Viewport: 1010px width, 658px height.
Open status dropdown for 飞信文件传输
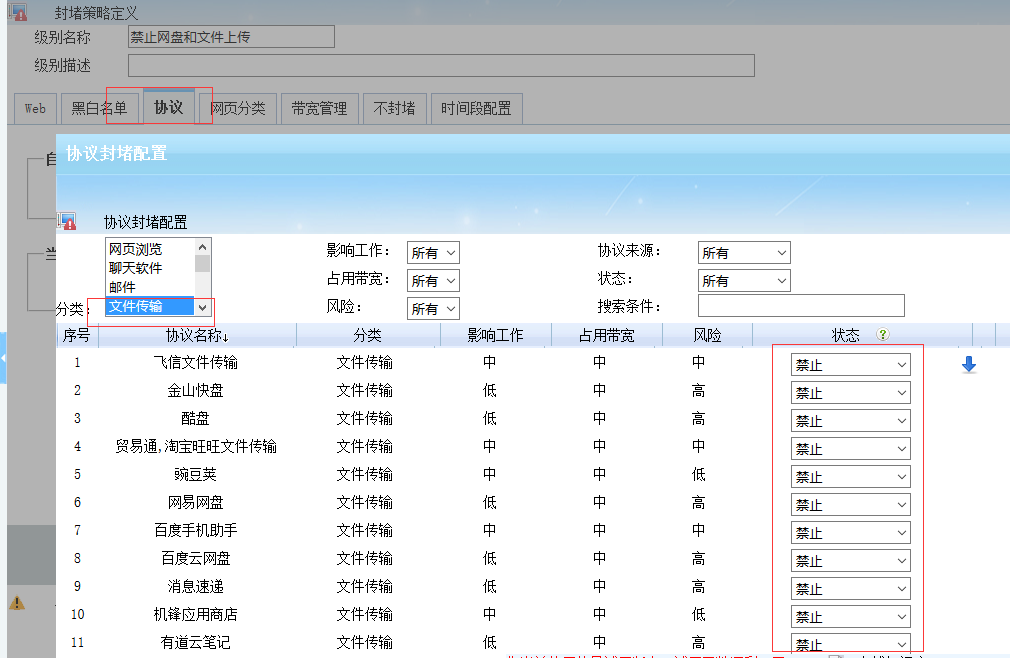(850, 365)
